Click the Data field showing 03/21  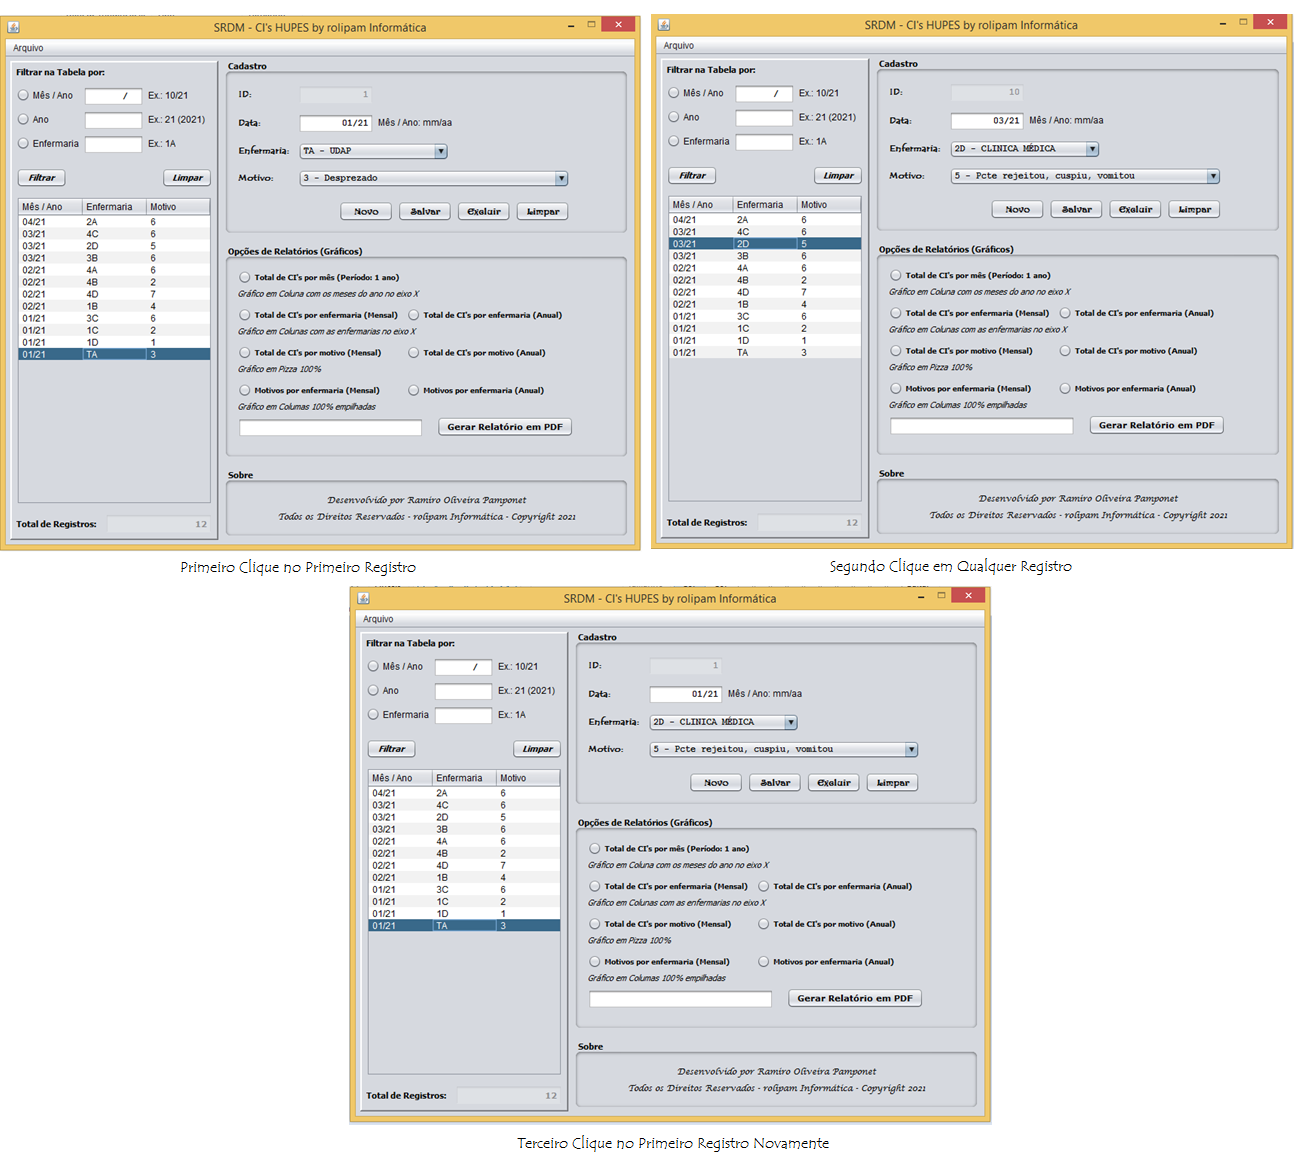point(986,121)
